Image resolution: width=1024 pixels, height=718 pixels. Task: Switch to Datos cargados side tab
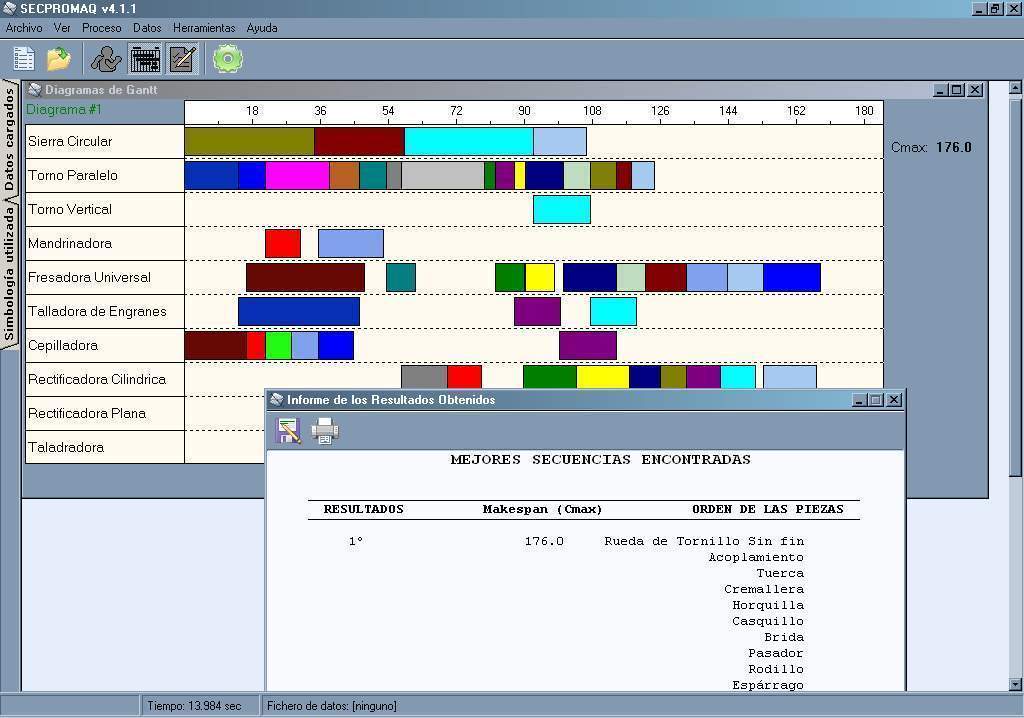coord(10,138)
